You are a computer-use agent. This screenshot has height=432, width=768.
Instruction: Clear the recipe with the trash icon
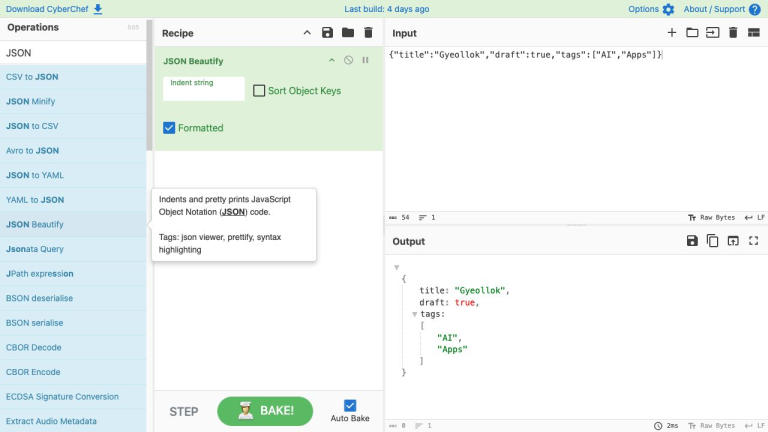[x=368, y=33]
